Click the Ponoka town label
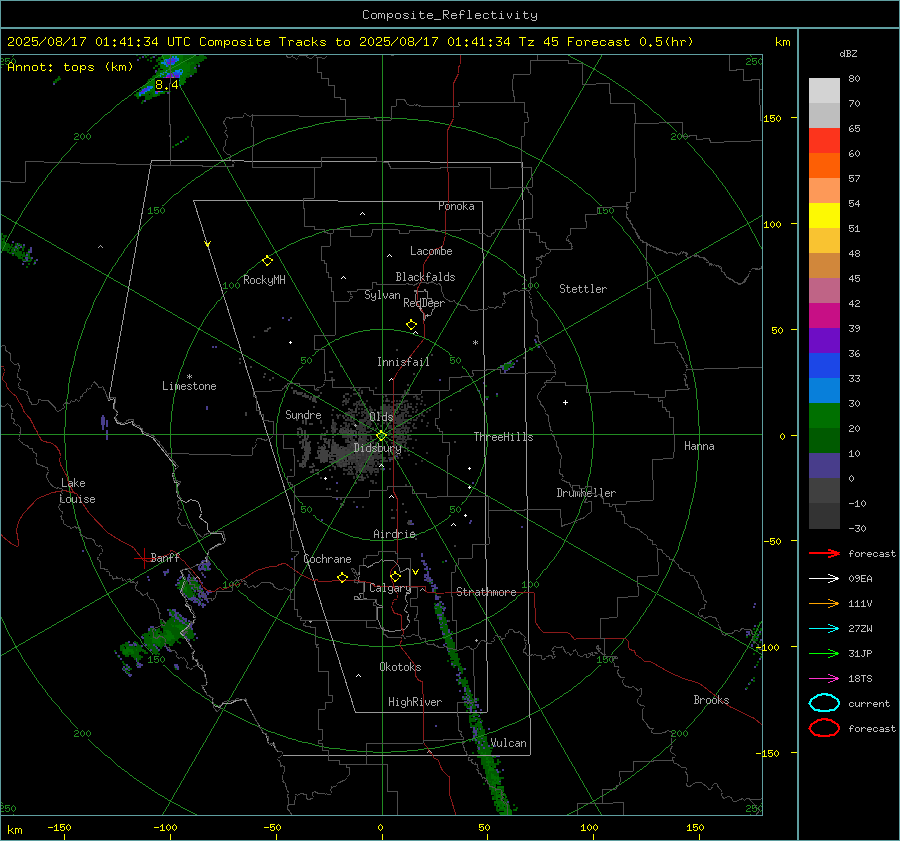Image resolution: width=900 pixels, height=841 pixels. pyautogui.click(x=456, y=206)
